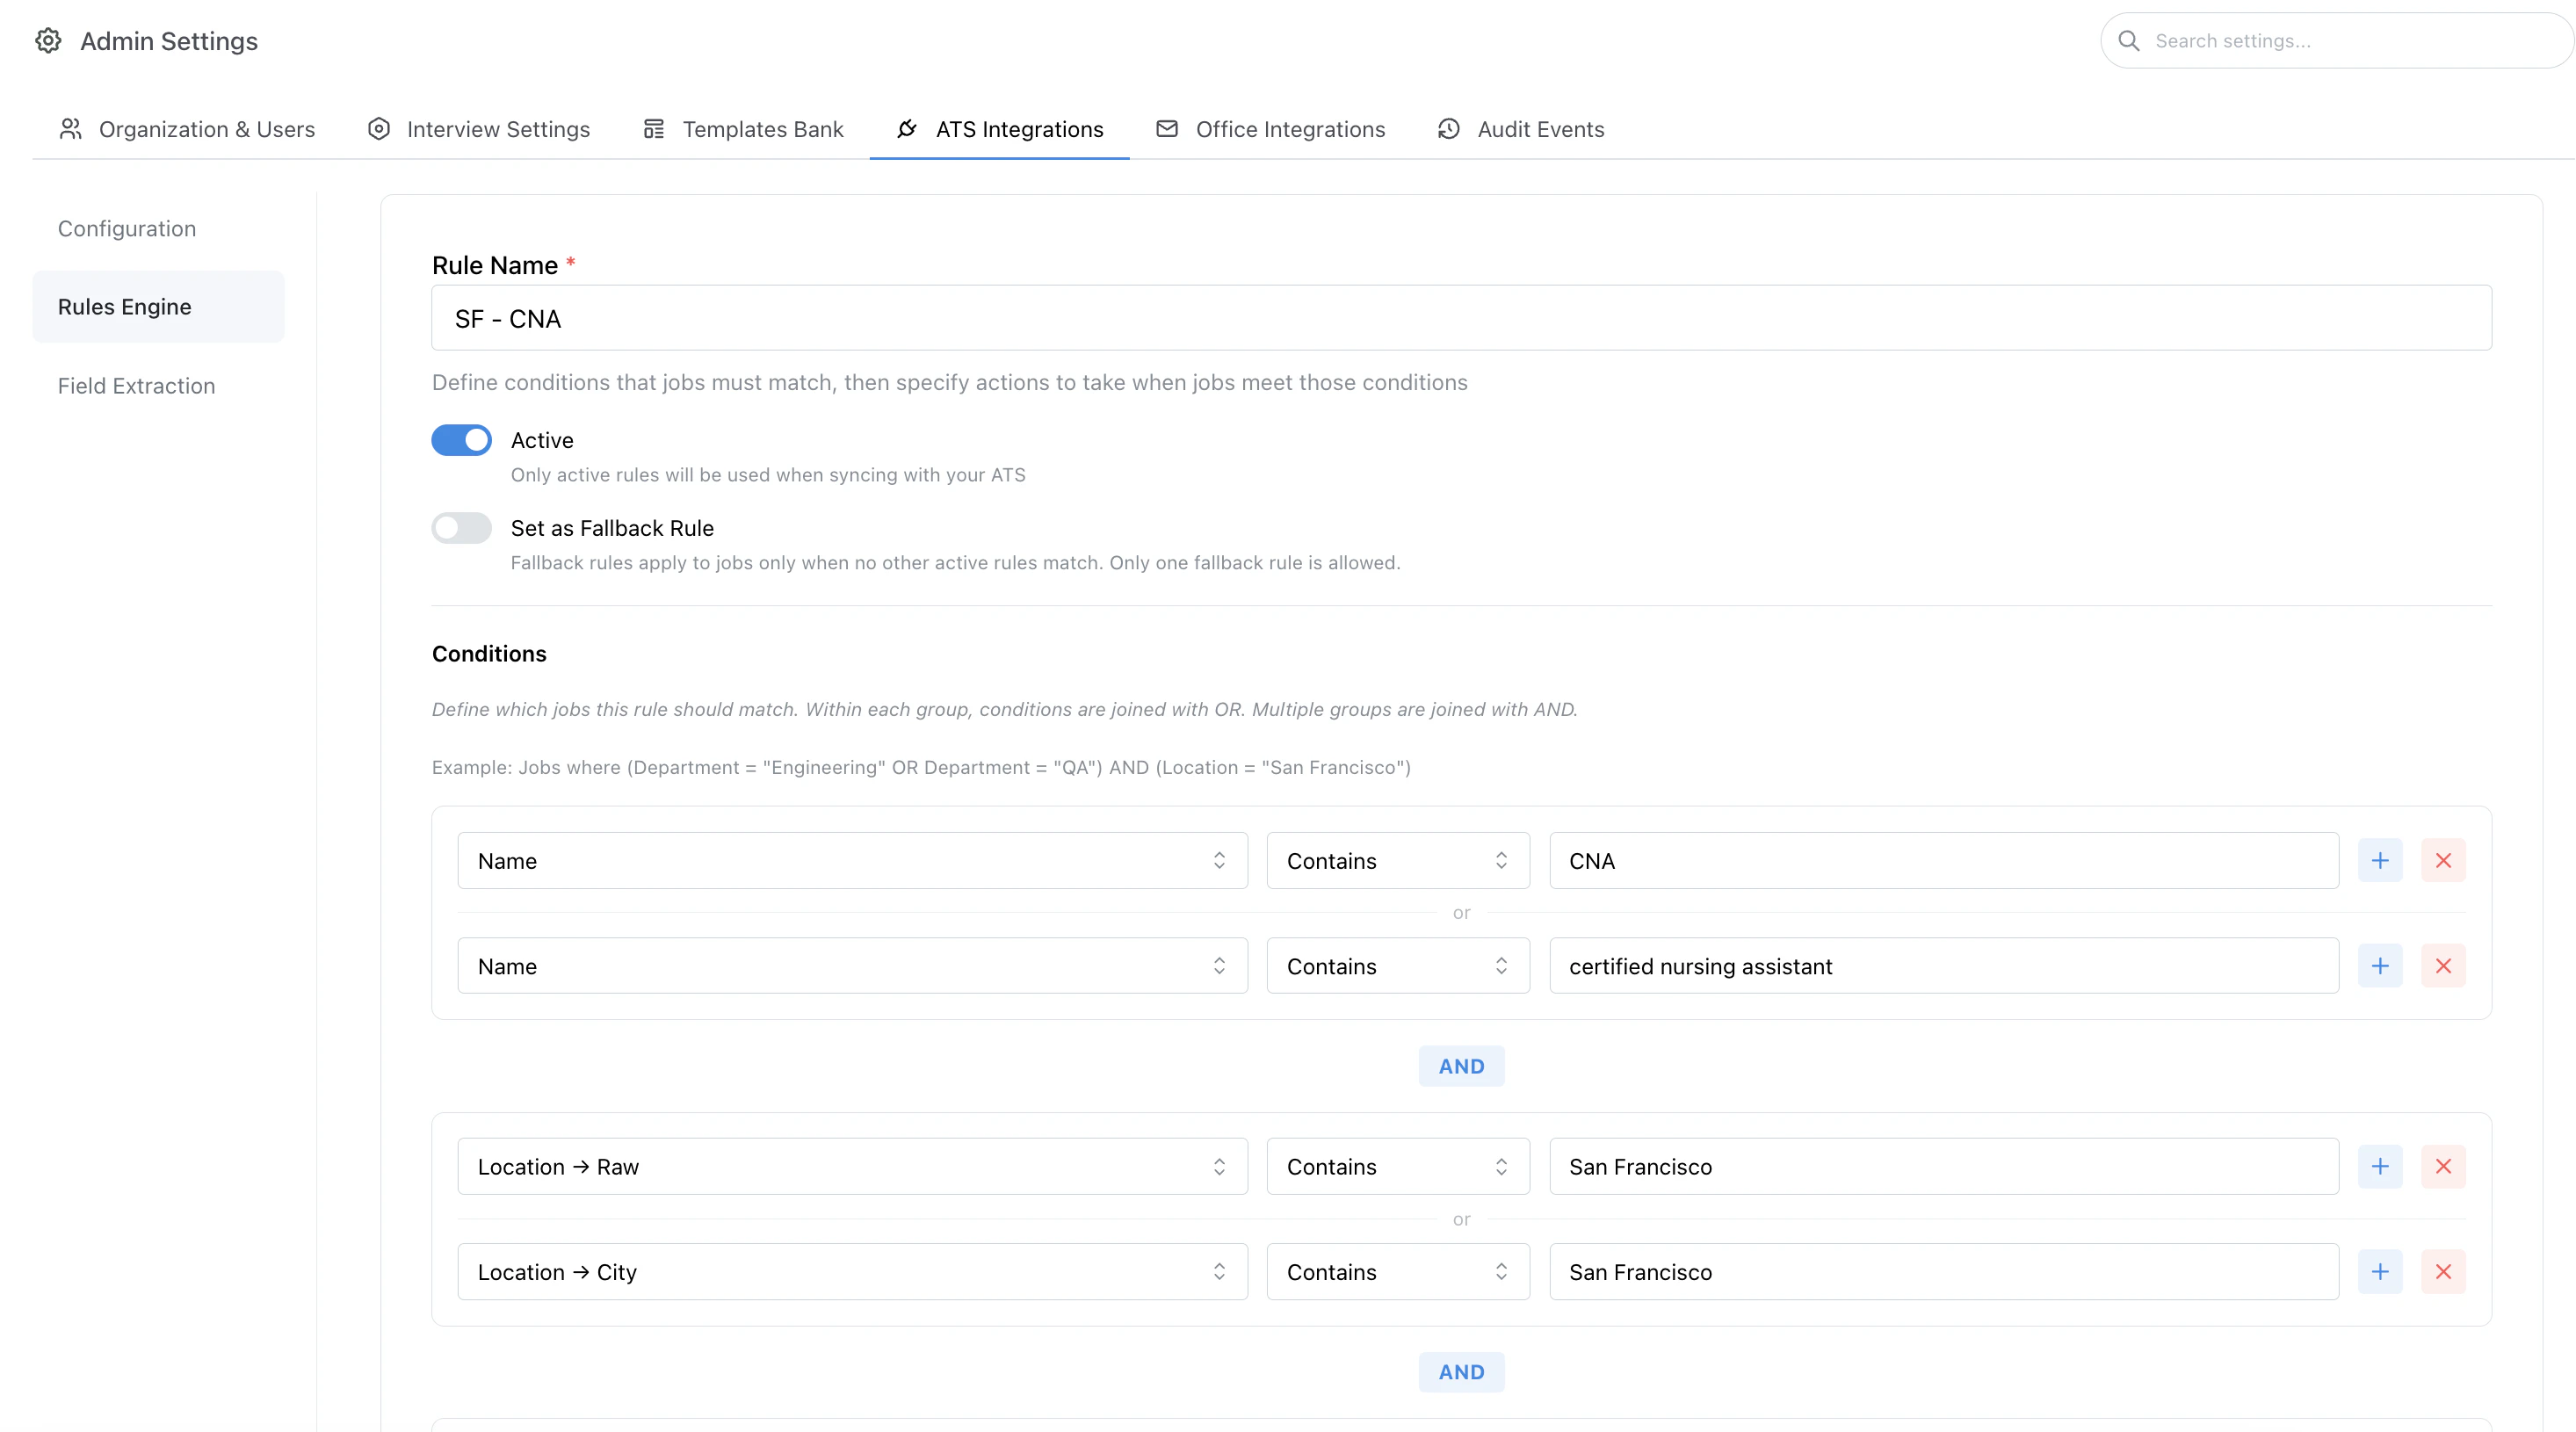Viewport: 2576px width, 1432px height.
Task: Click the search magnifier icon
Action: (x=2129, y=41)
